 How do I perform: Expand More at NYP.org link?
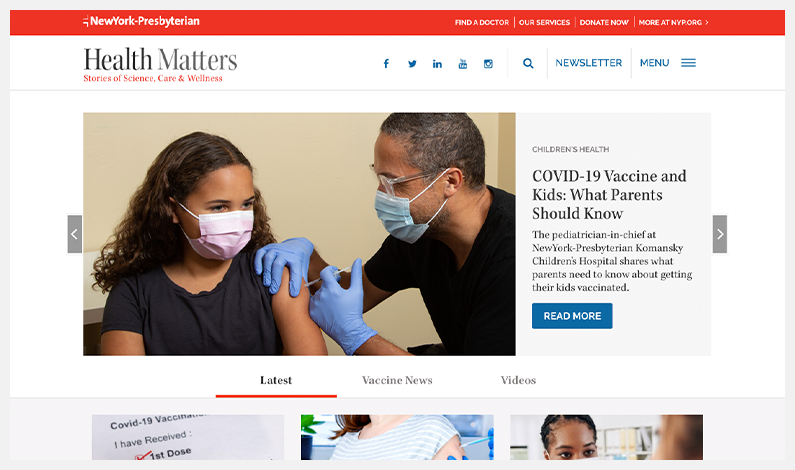click(673, 22)
